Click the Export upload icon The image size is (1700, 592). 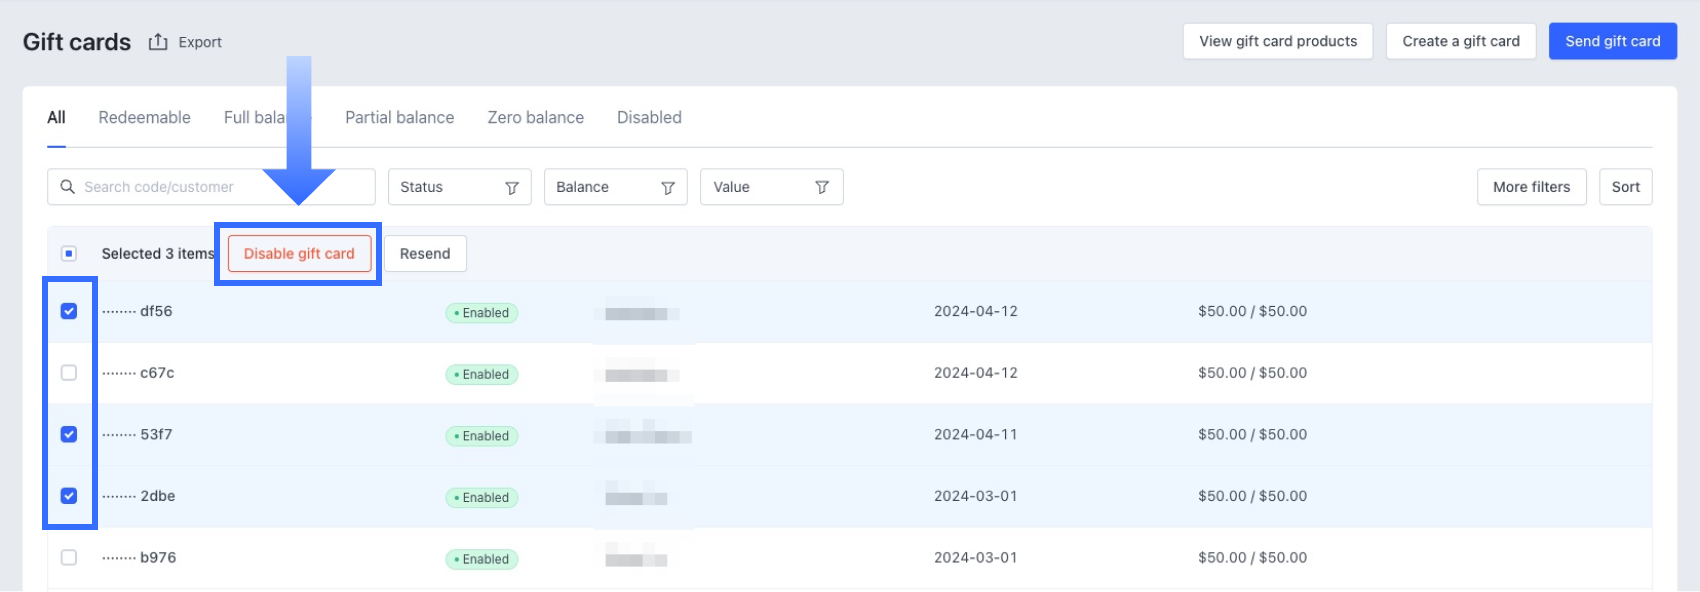pyautogui.click(x=158, y=42)
